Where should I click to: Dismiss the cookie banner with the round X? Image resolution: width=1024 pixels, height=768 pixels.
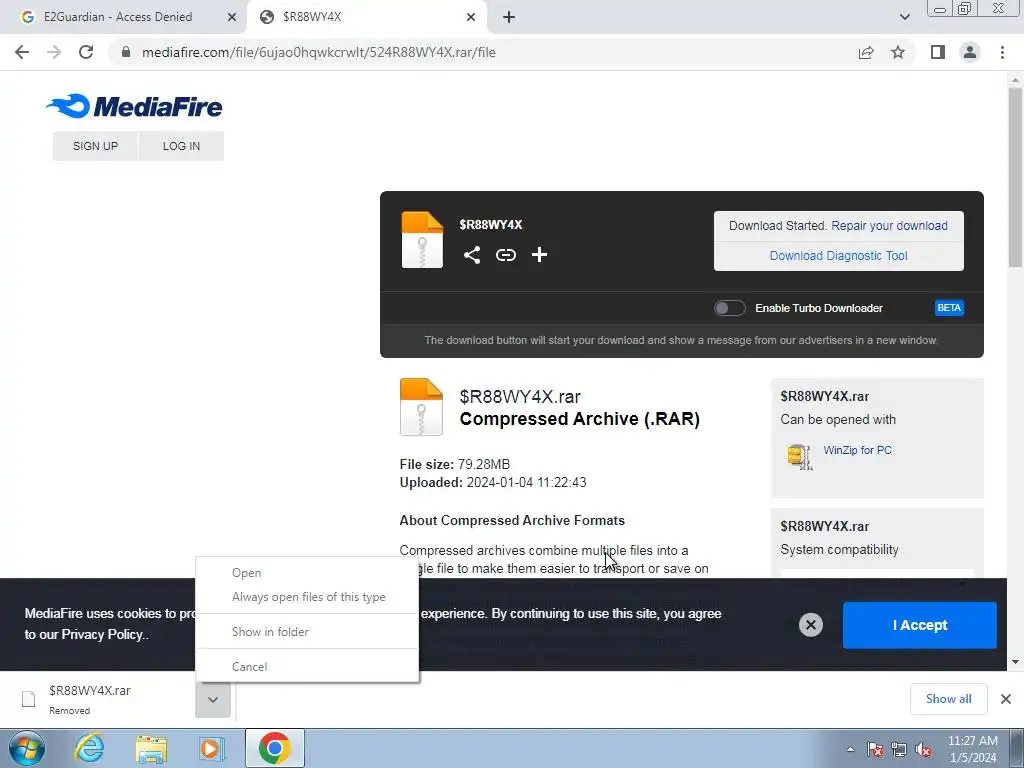click(x=810, y=625)
